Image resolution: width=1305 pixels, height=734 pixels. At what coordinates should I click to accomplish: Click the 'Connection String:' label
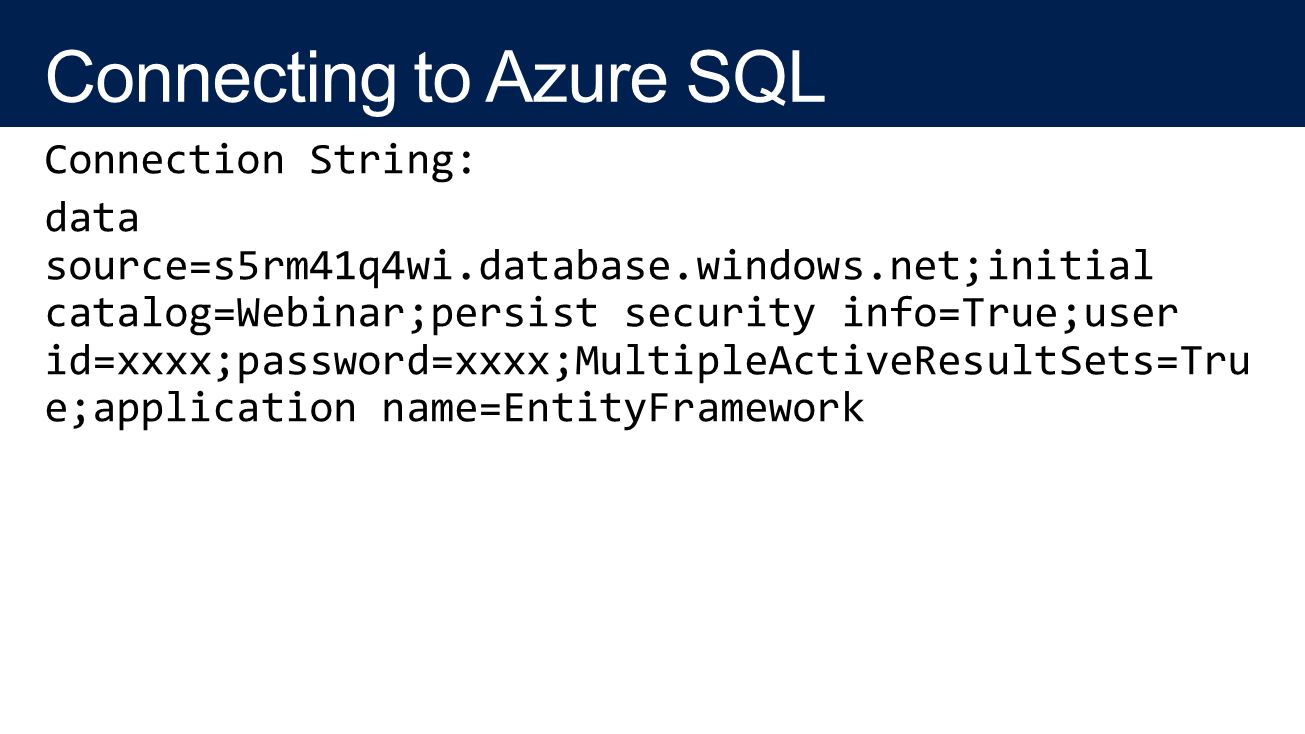click(259, 160)
